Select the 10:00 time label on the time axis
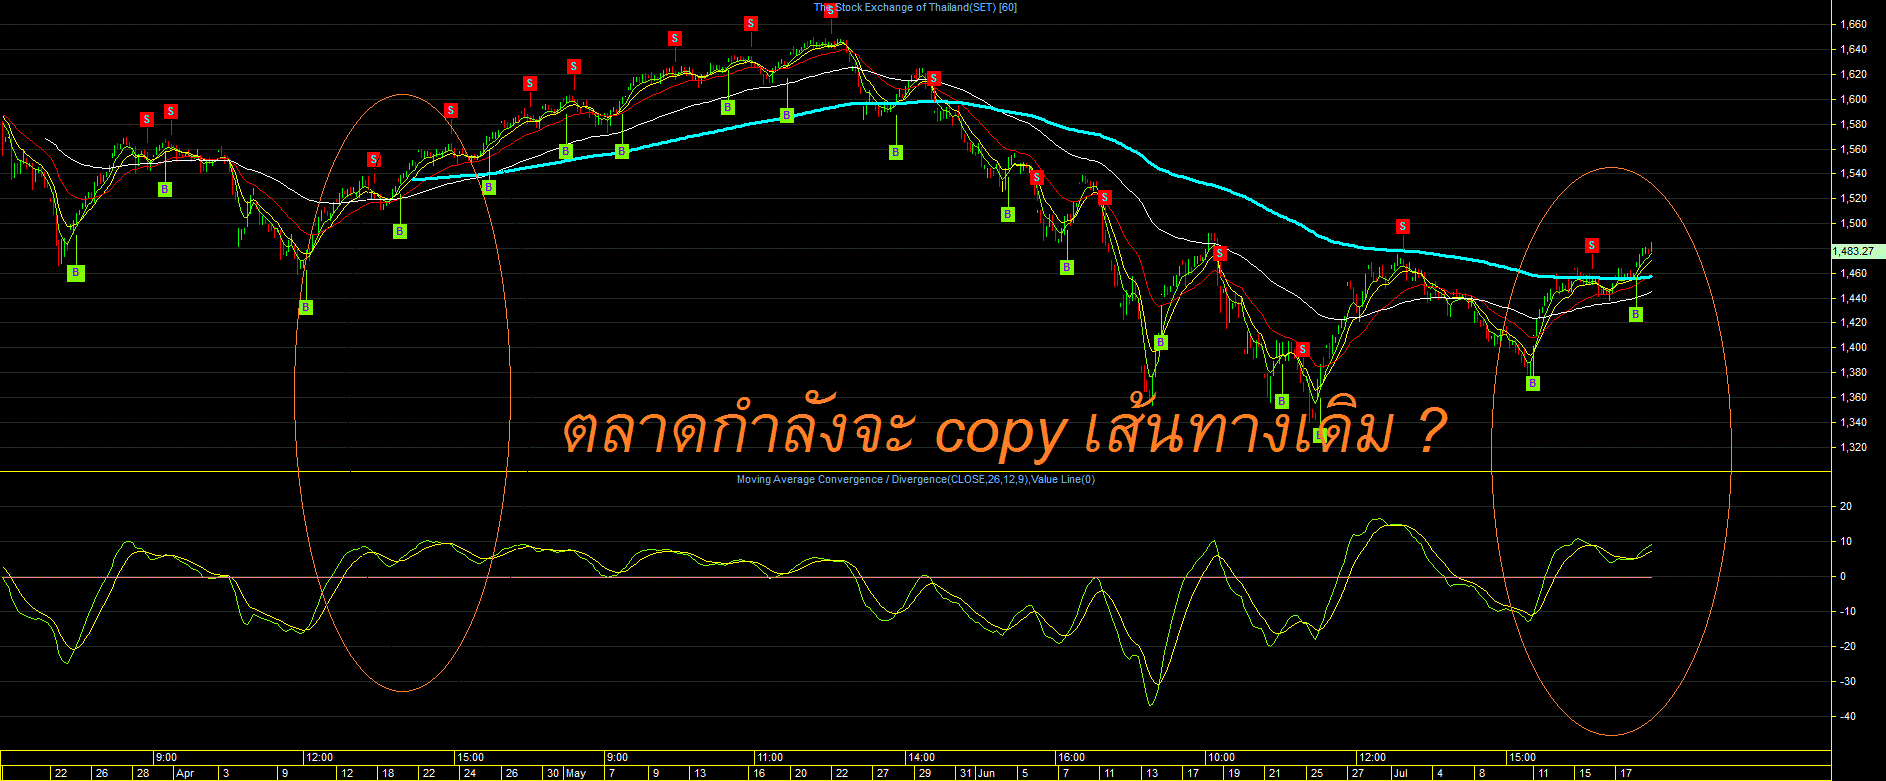This screenshot has height=781, width=1886. (x=1222, y=757)
